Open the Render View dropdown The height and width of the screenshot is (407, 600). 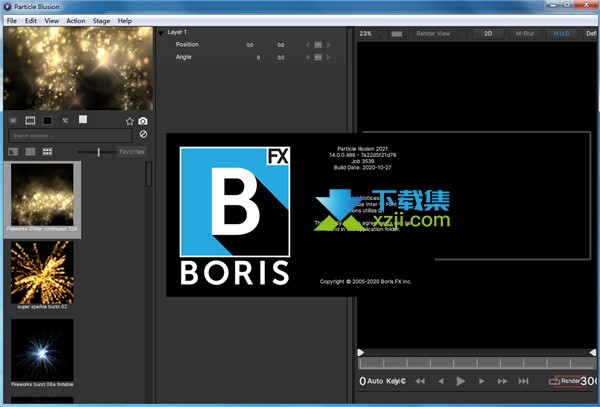click(x=437, y=34)
